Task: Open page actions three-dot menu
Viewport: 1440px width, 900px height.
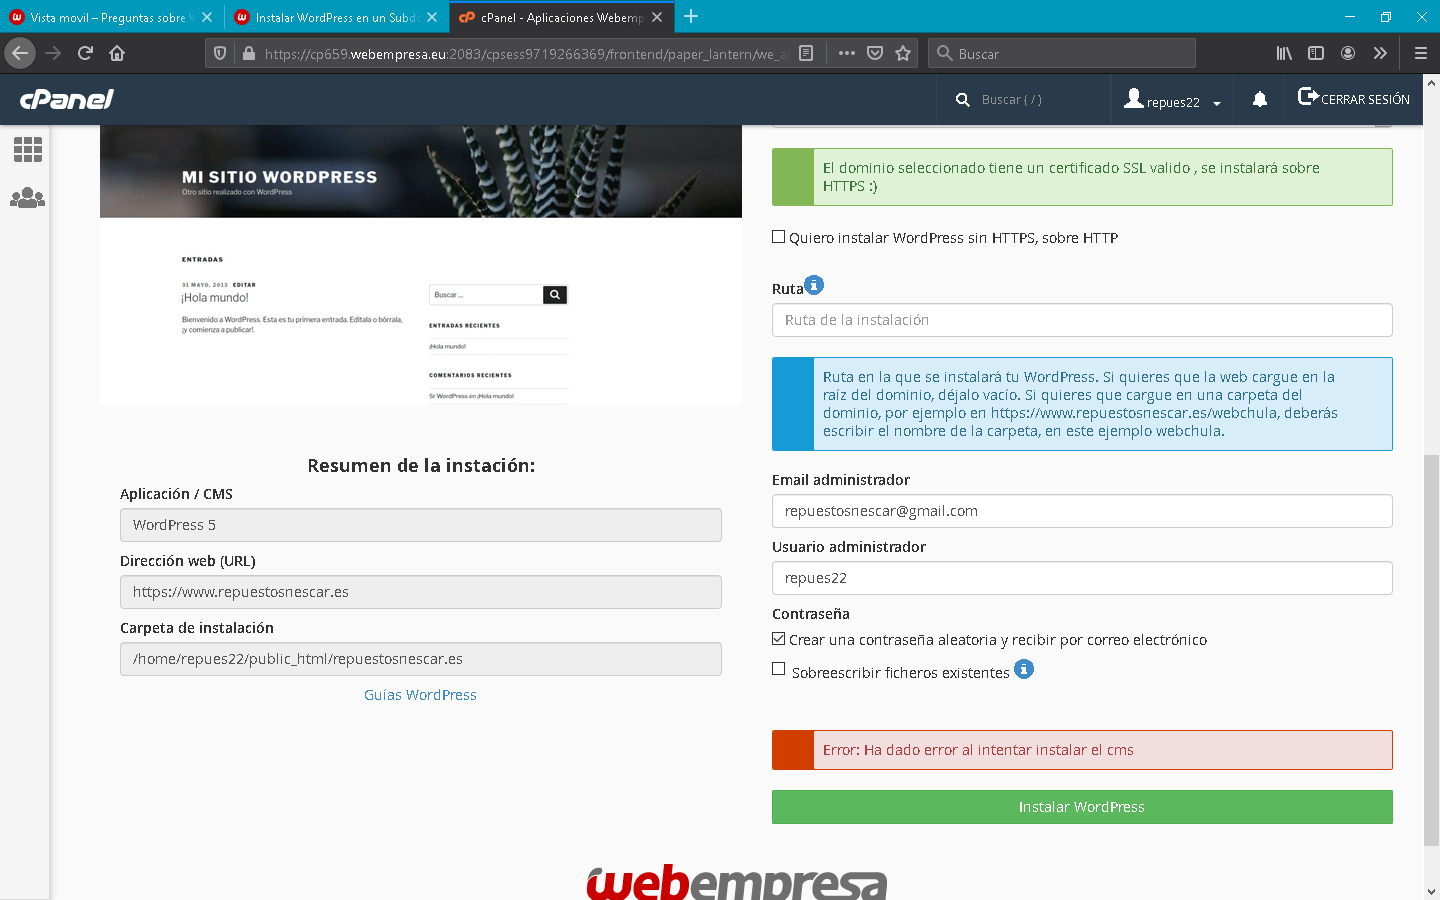Action: (847, 53)
